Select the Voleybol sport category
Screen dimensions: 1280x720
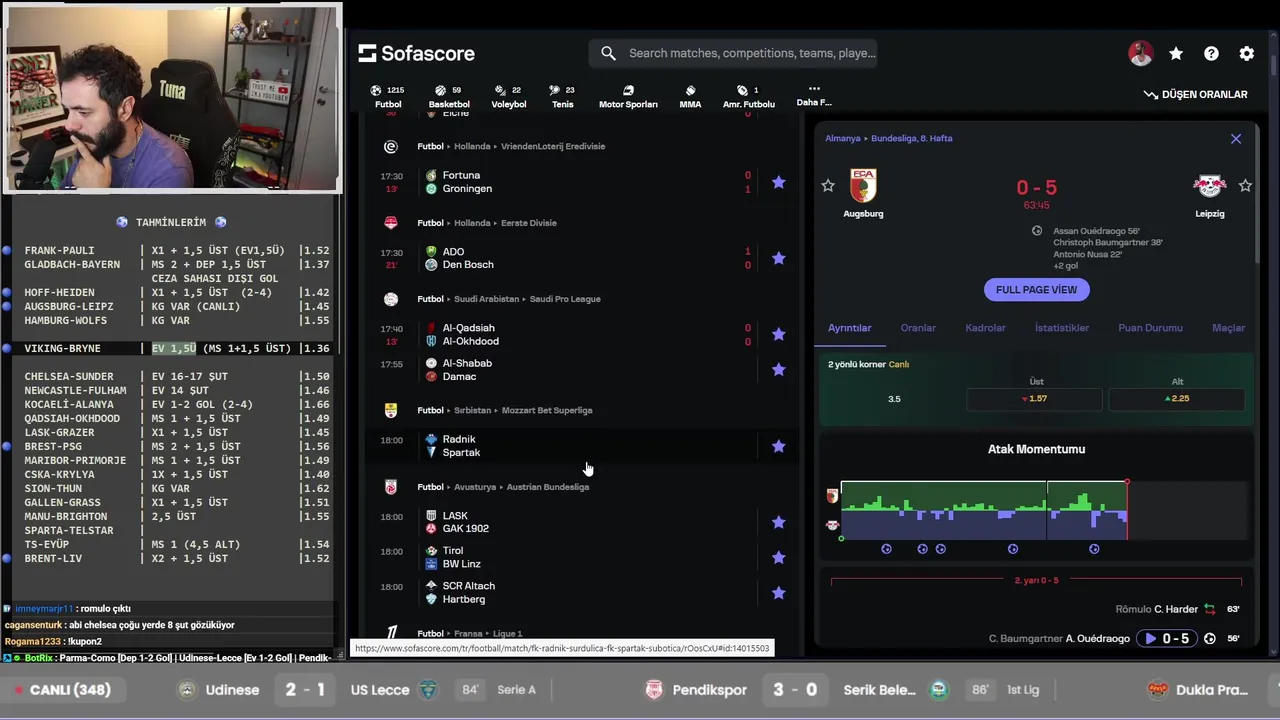pos(509,96)
